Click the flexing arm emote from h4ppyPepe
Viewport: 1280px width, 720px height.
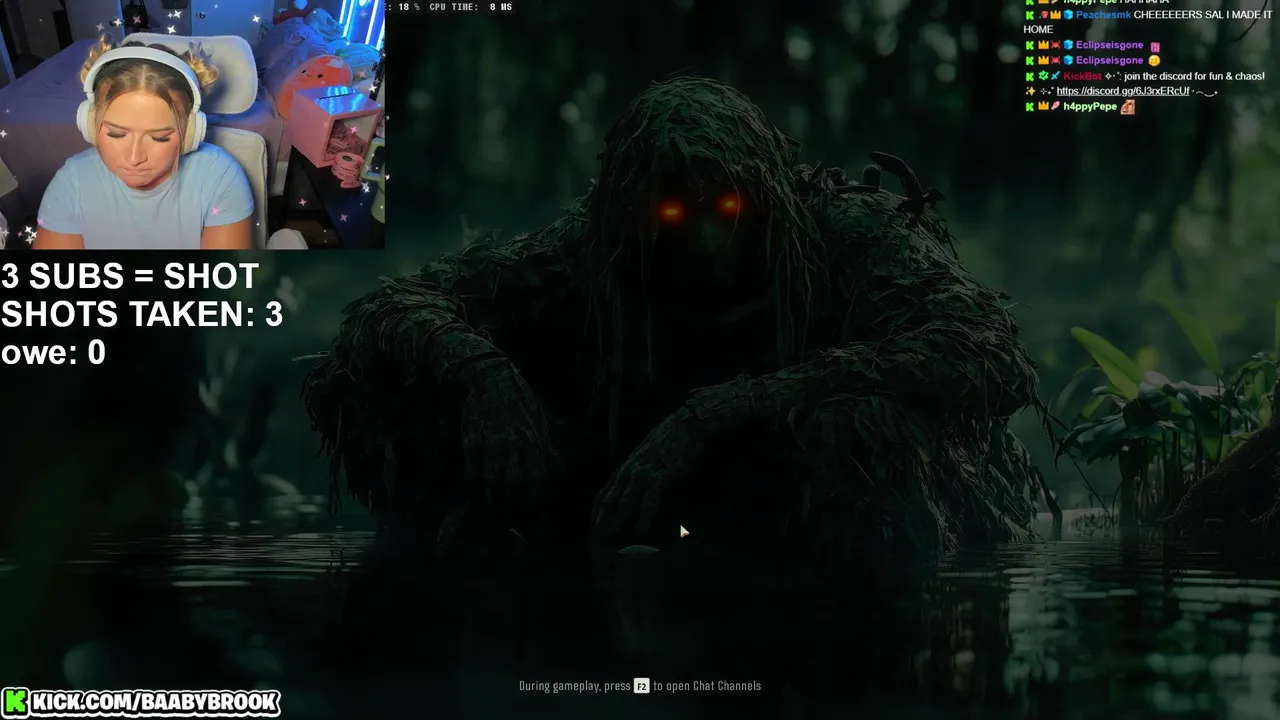coord(1127,107)
